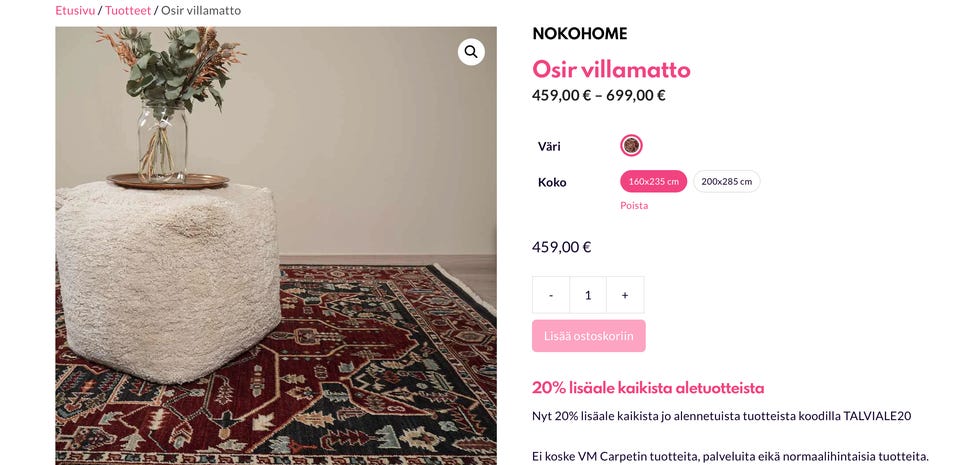Click Poista to clear the selection

click(633, 206)
